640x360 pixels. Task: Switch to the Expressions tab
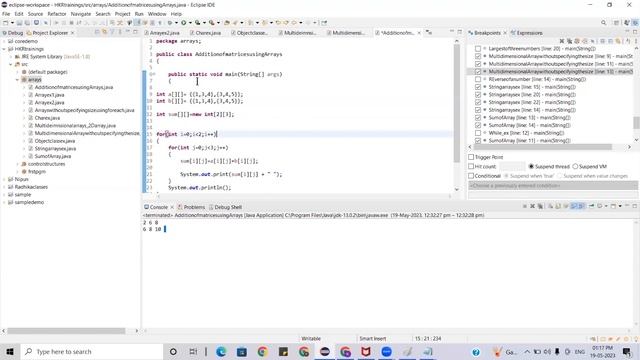526,33
